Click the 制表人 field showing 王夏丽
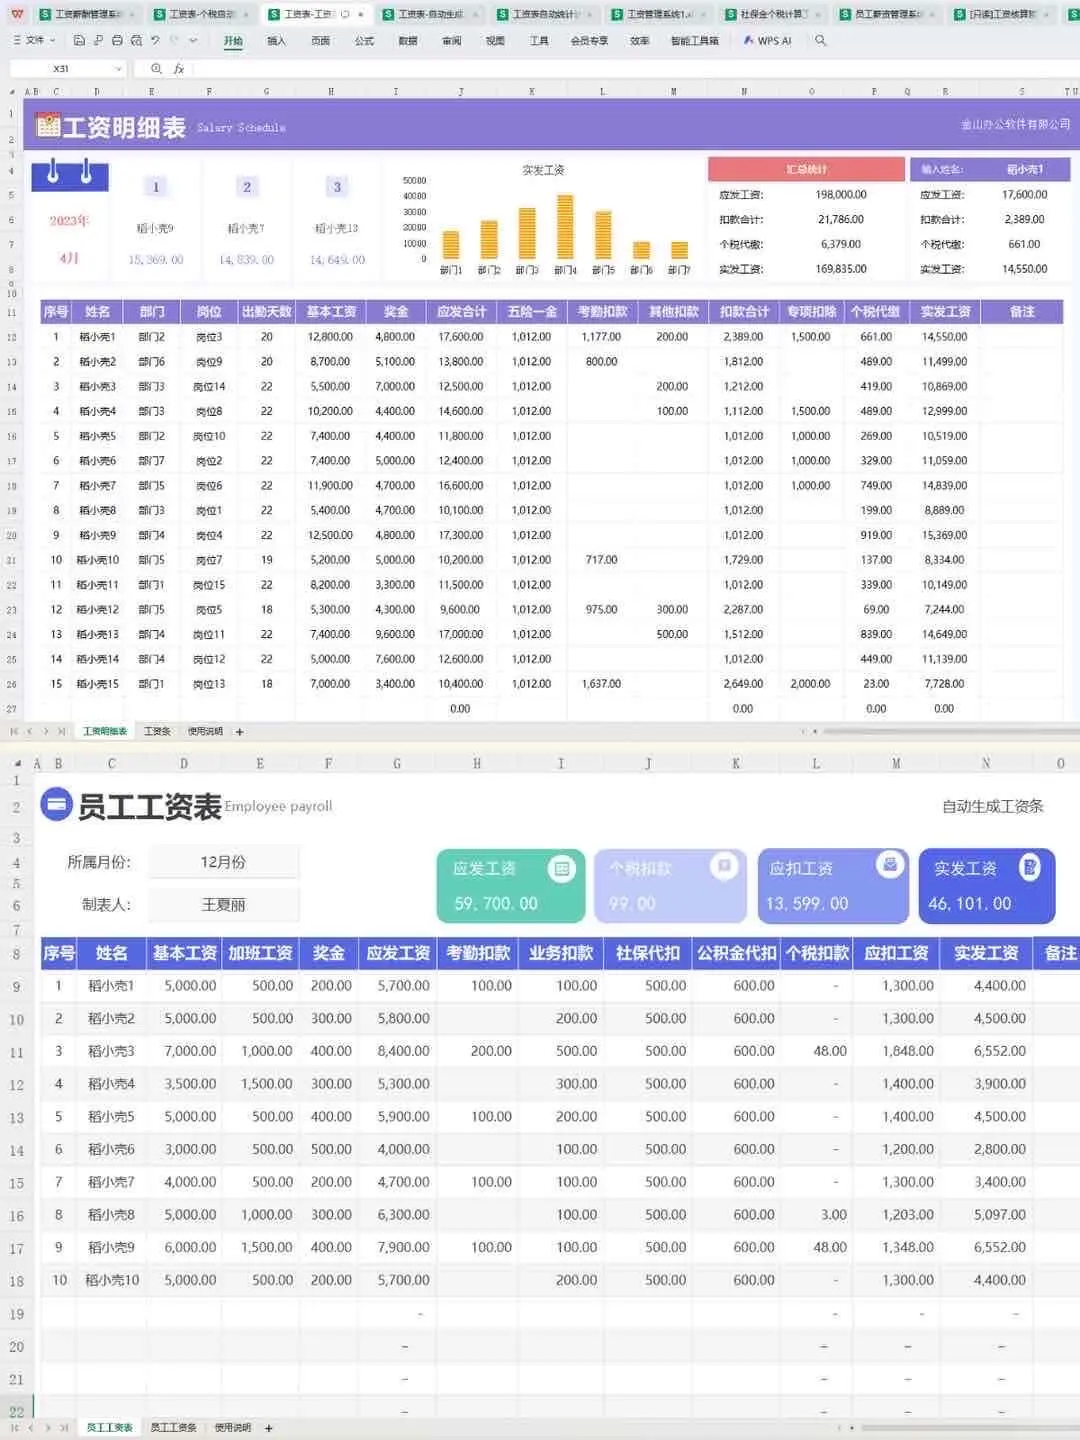The image size is (1080, 1440). [x=224, y=904]
